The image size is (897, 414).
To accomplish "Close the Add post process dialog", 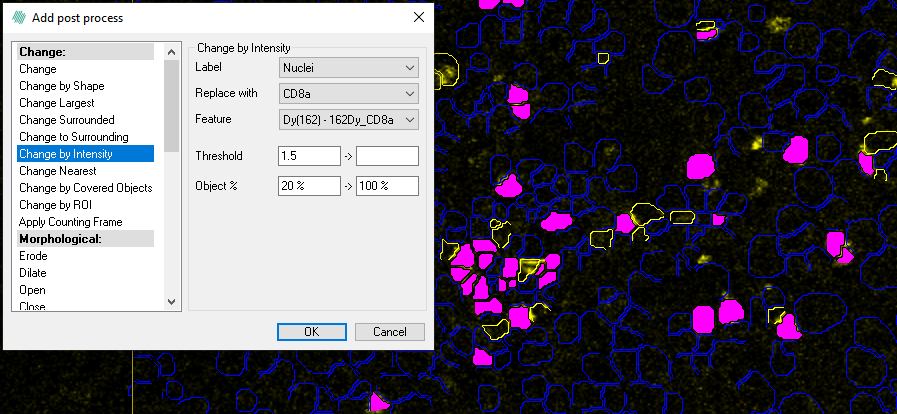I will 419,17.
